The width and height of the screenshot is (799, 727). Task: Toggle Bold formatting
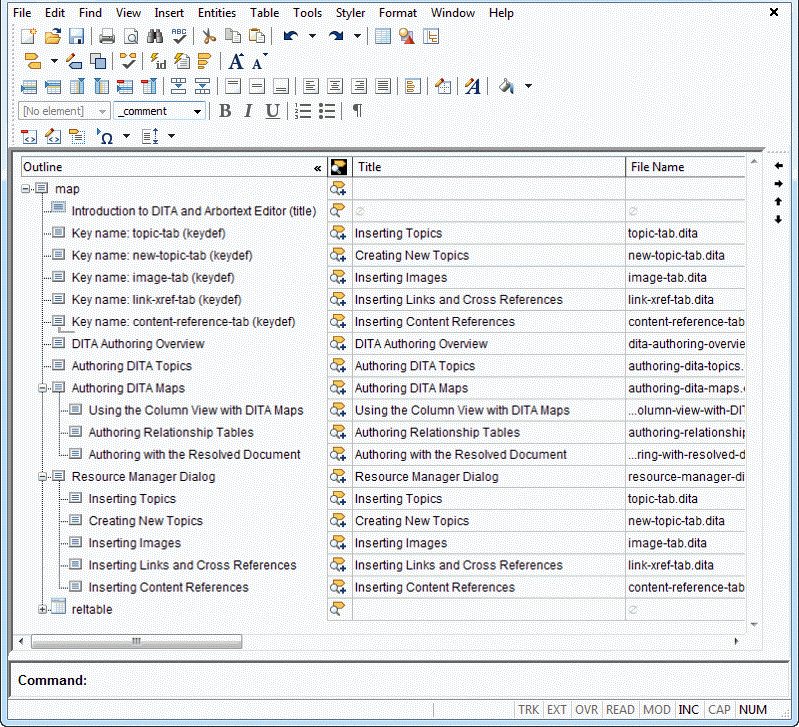[225, 111]
